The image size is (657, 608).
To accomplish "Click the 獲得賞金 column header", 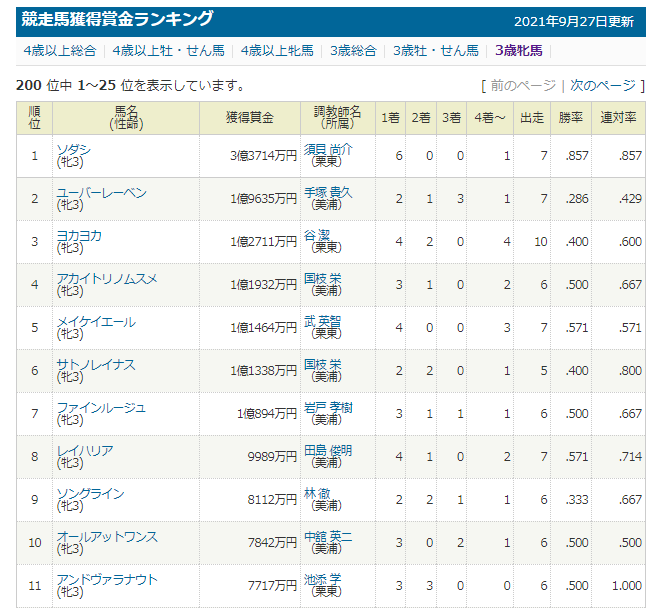I will (x=250, y=118).
